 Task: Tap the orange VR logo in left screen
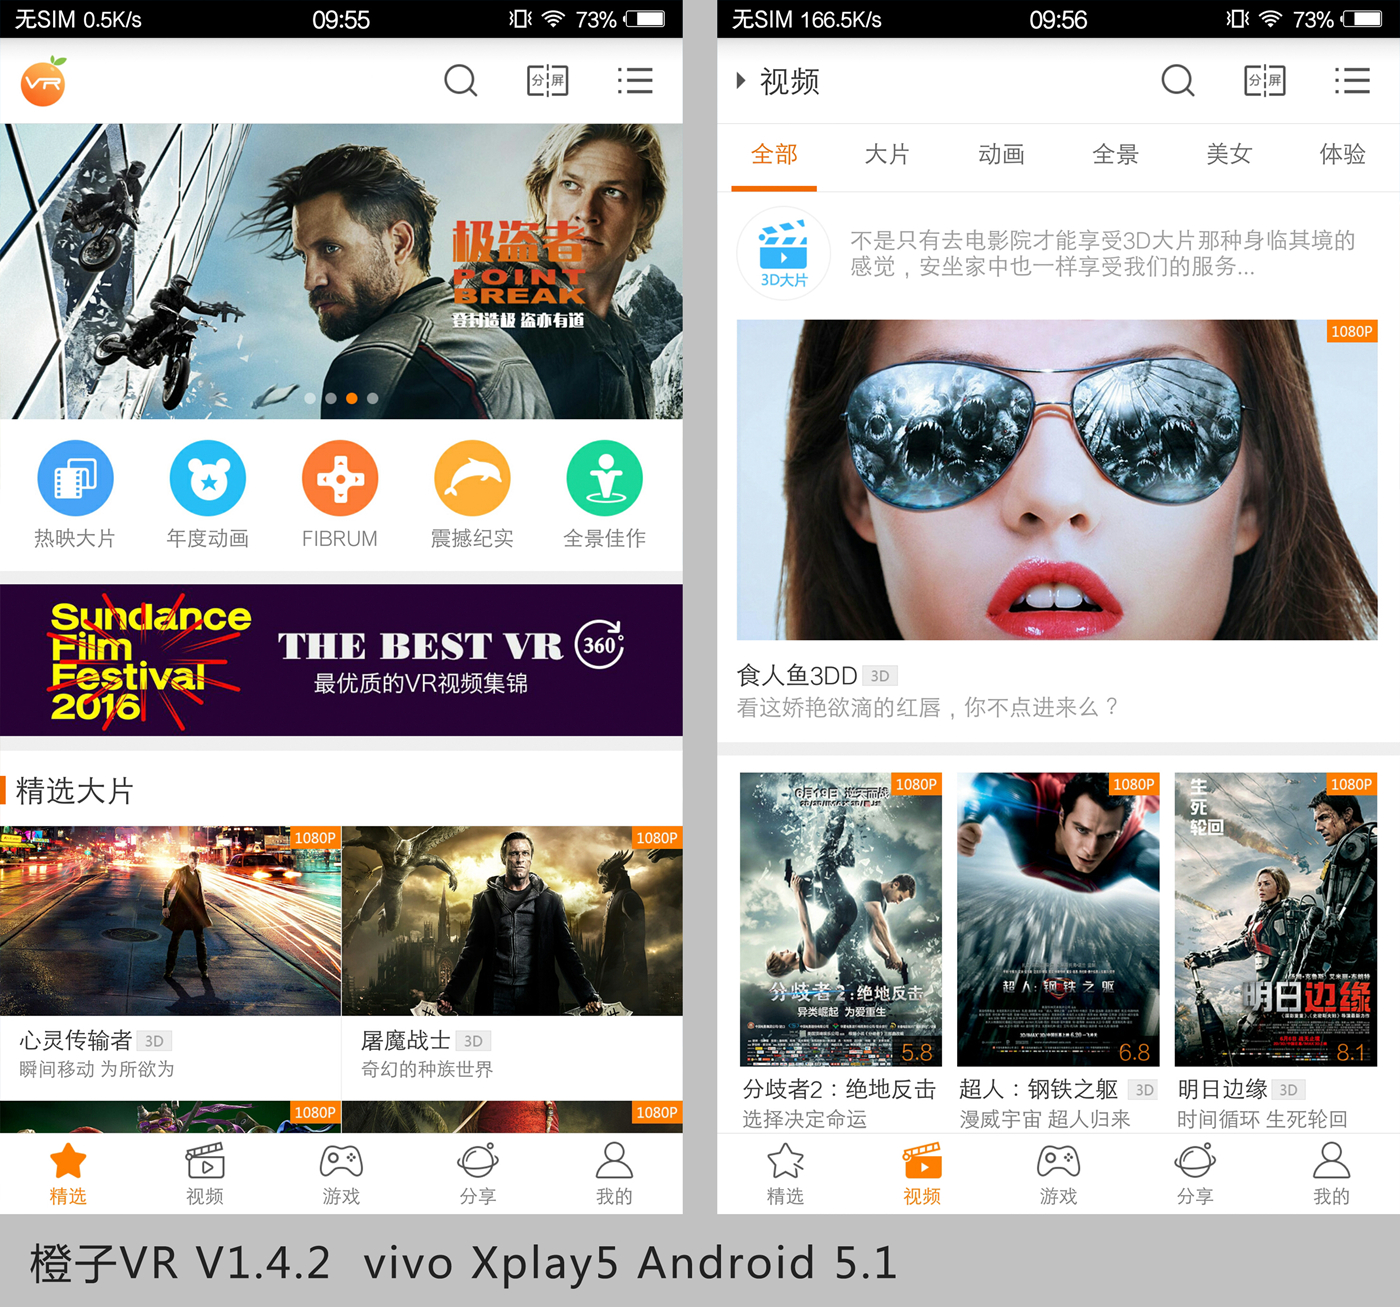click(44, 81)
